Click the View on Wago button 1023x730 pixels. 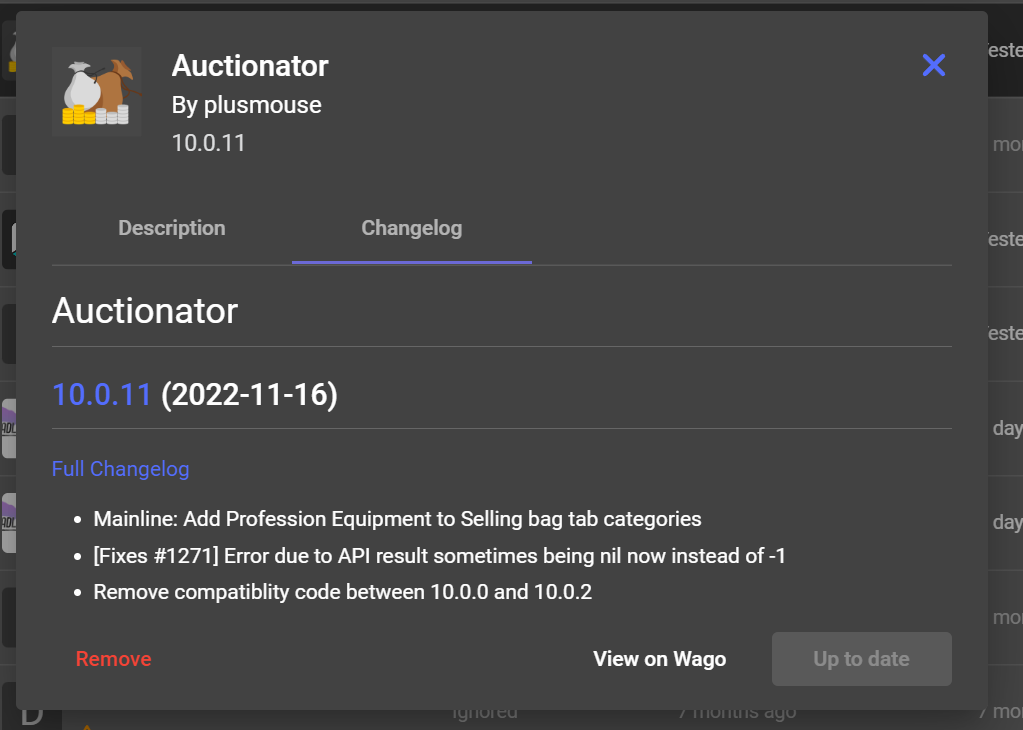pyautogui.click(x=659, y=658)
